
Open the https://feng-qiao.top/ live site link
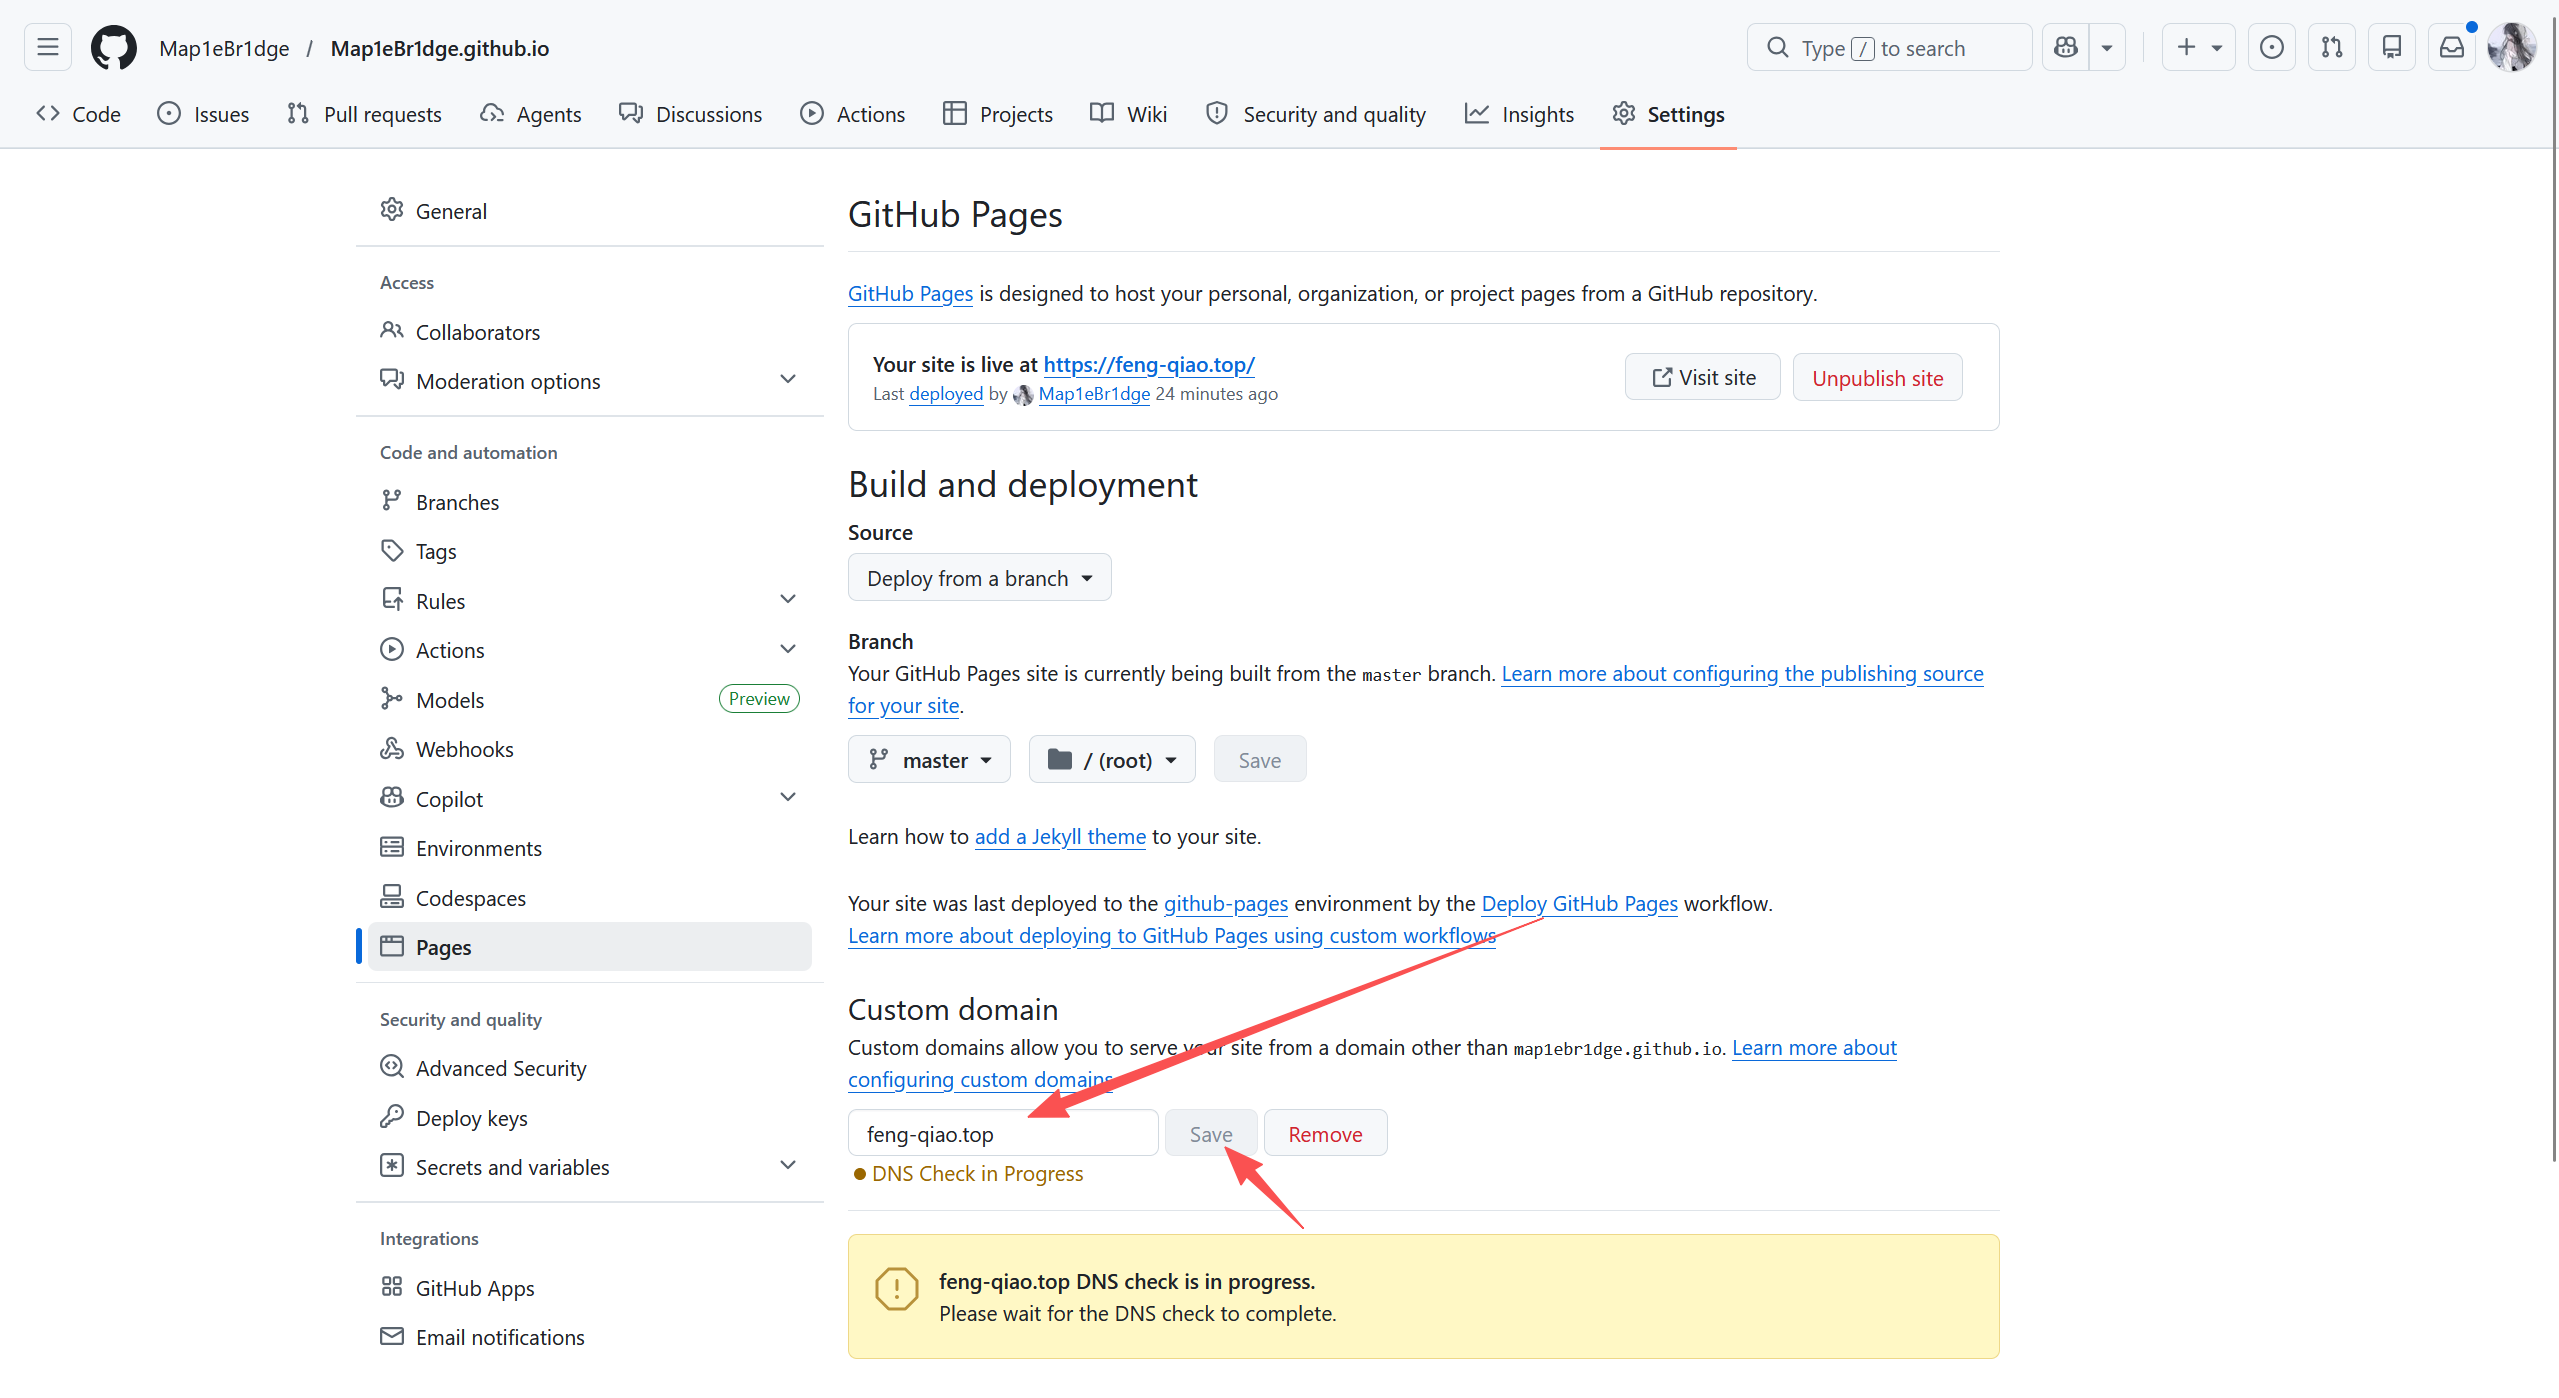(1149, 364)
